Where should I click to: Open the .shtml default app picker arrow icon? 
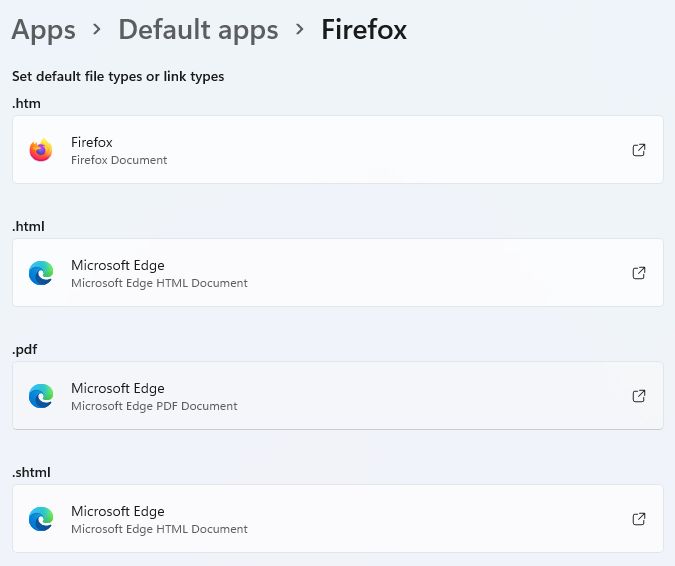tap(639, 519)
